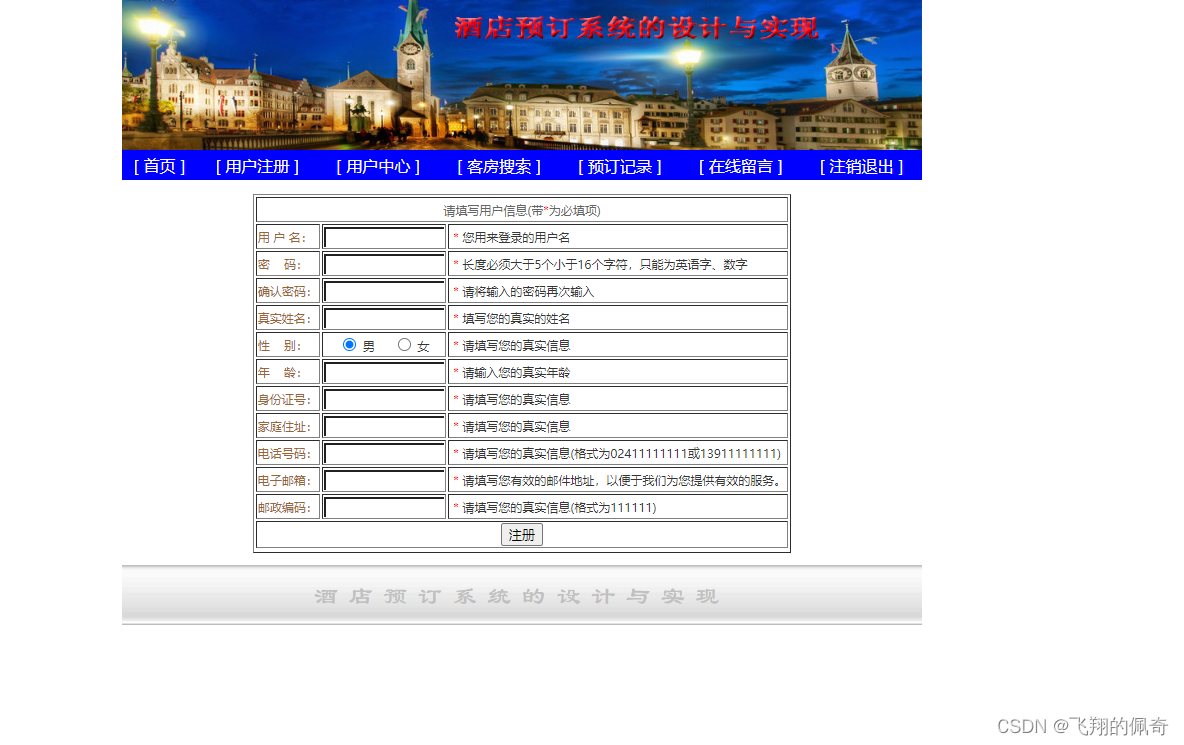Focus the 电子邮箱 email input field
1184x745 pixels.
point(384,480)
